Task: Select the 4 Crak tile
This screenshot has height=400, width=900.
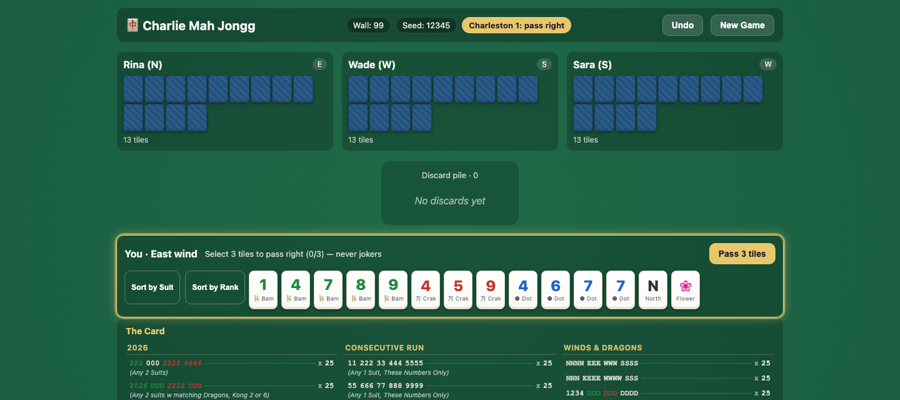Action: [425, 290]
